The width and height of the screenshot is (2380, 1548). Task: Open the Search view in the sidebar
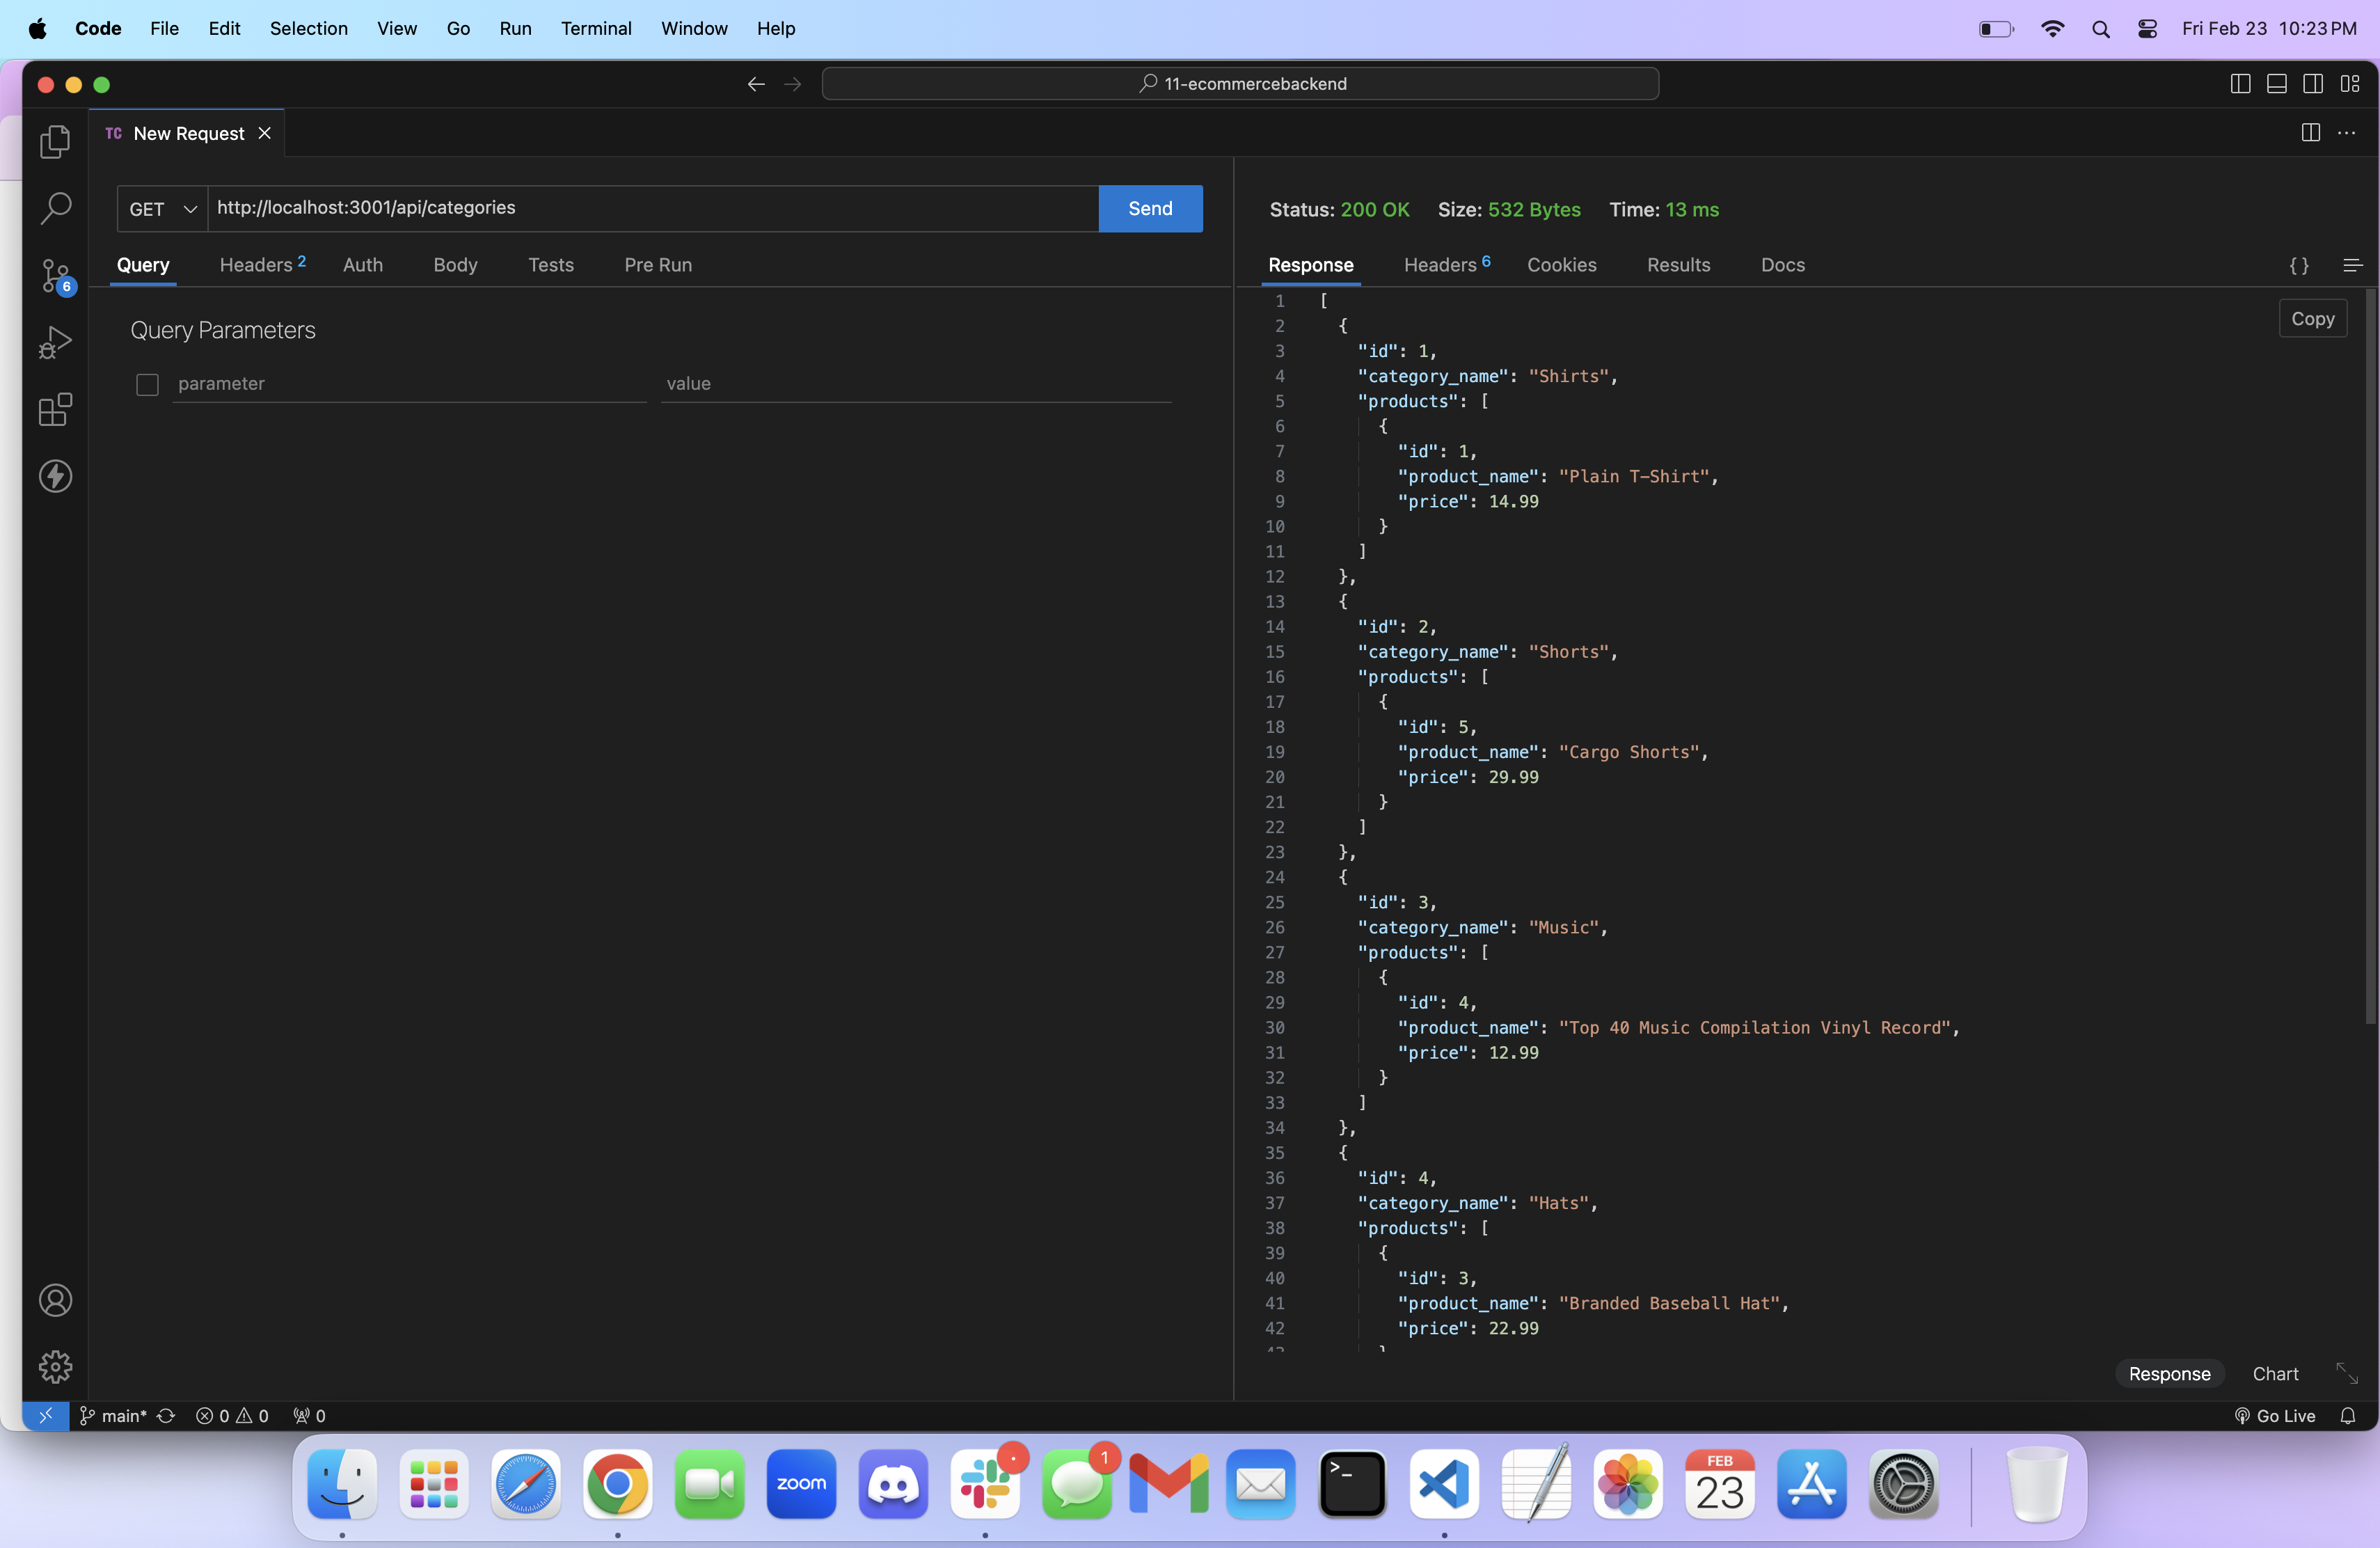(55, 208)
